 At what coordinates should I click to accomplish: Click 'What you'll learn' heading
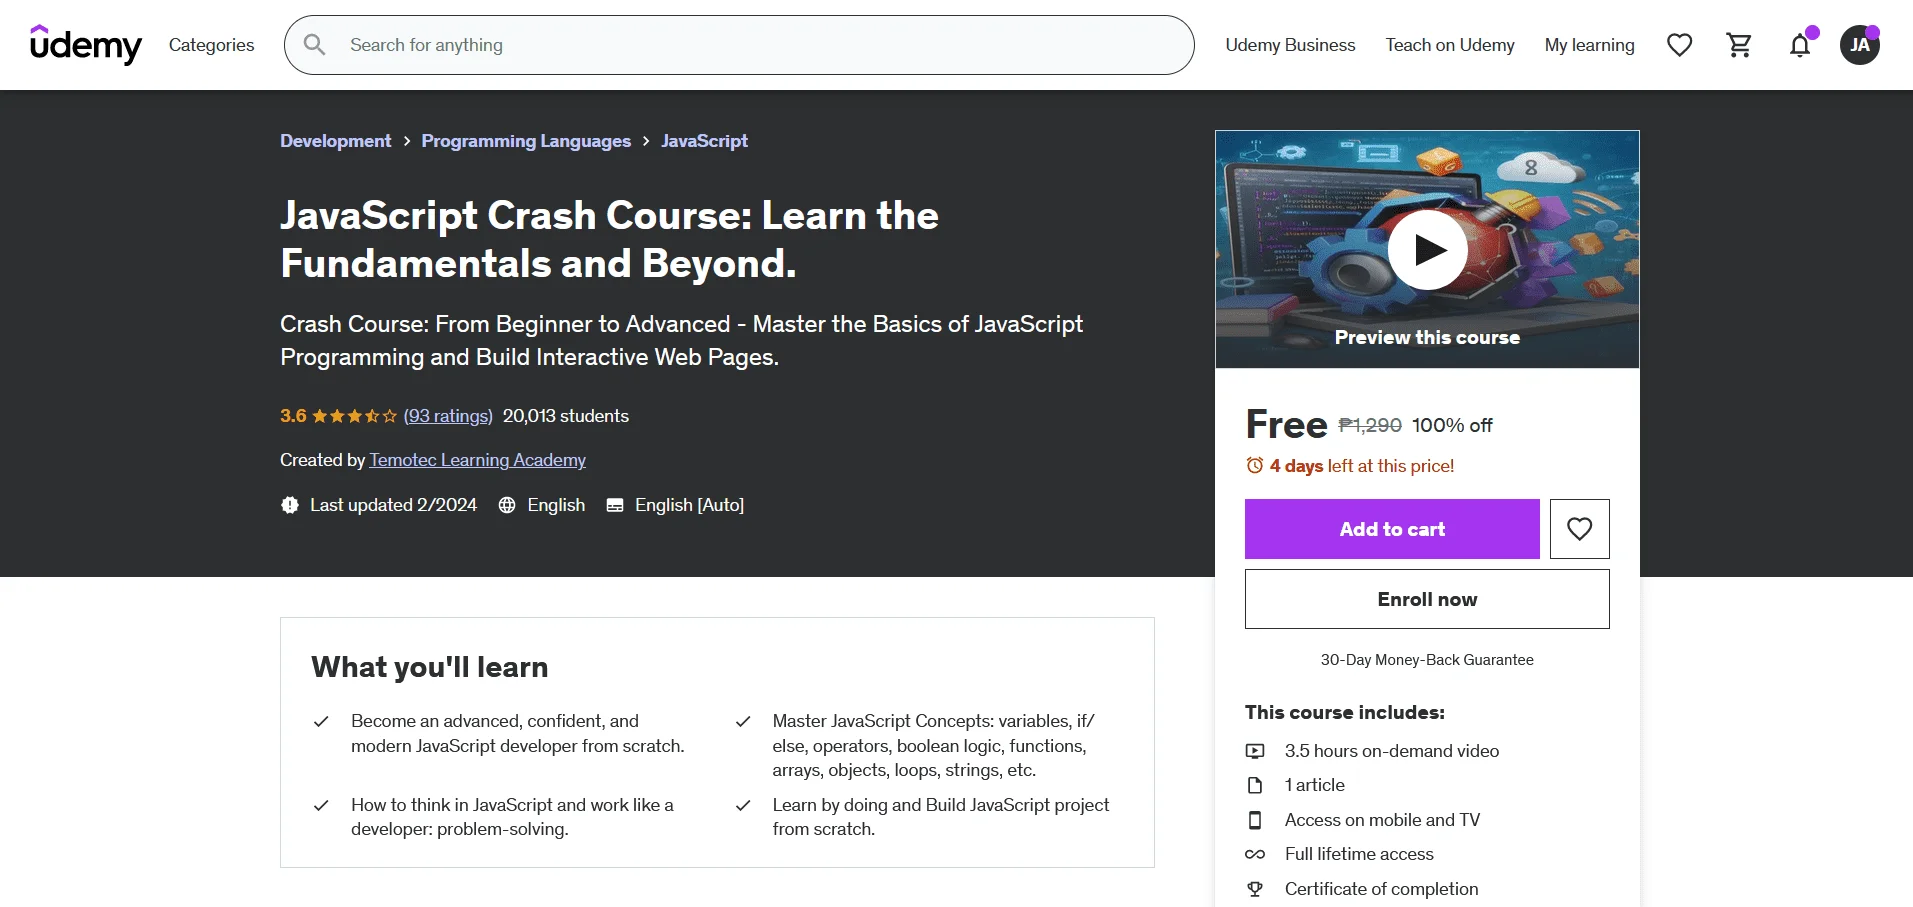(x=430, y=667)
